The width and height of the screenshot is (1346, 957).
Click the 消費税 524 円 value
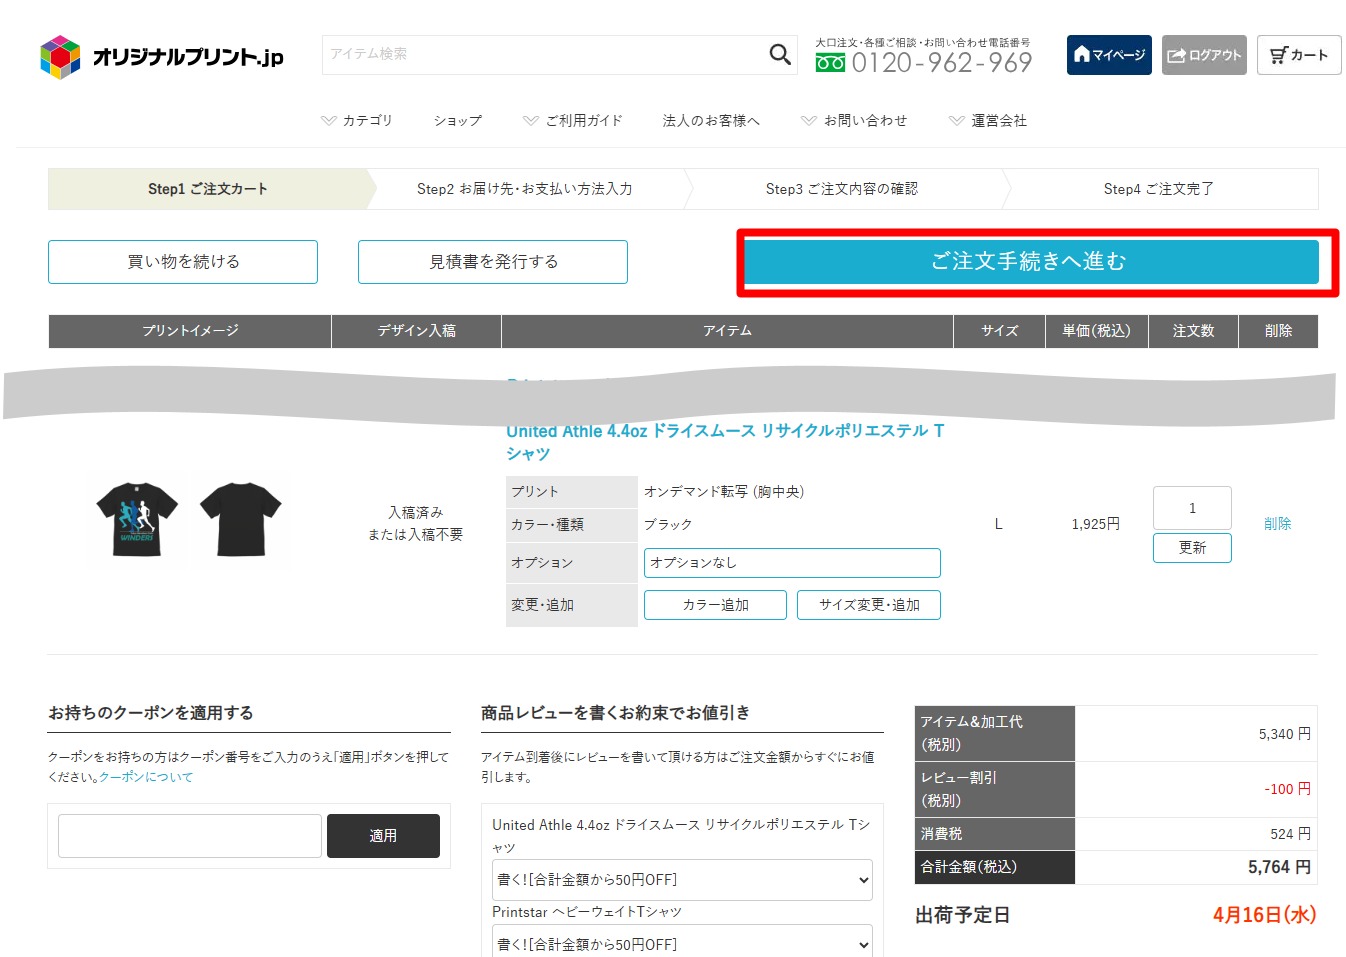[1290, 834]
